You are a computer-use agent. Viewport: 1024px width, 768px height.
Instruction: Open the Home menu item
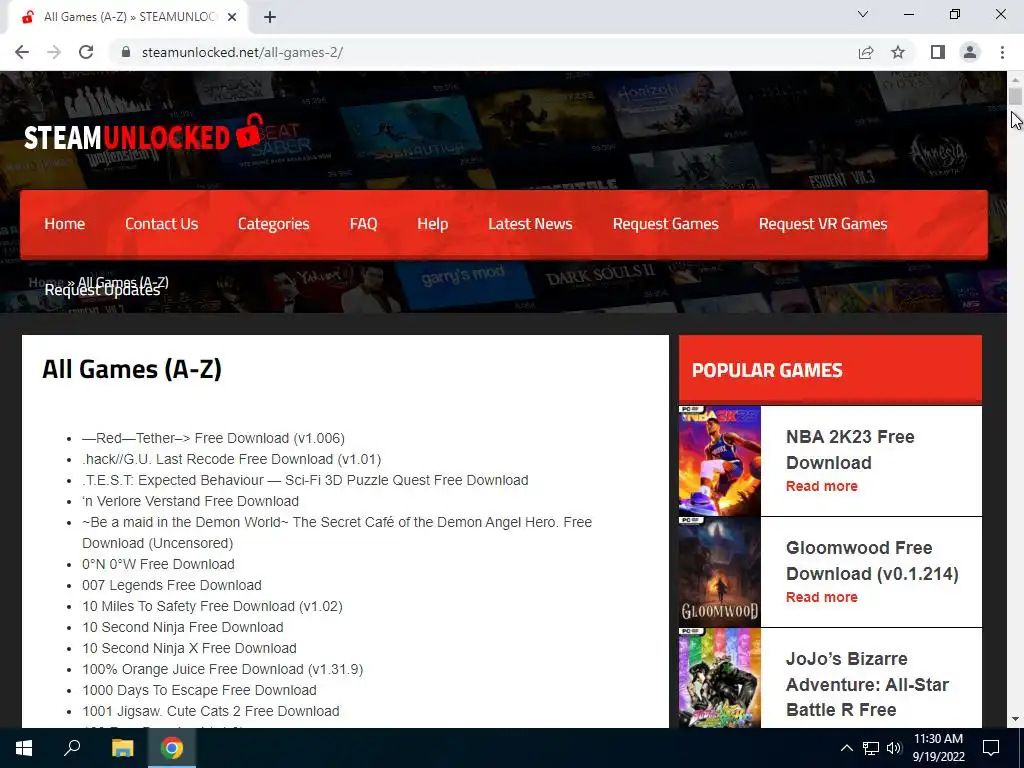tap(65, 224)
